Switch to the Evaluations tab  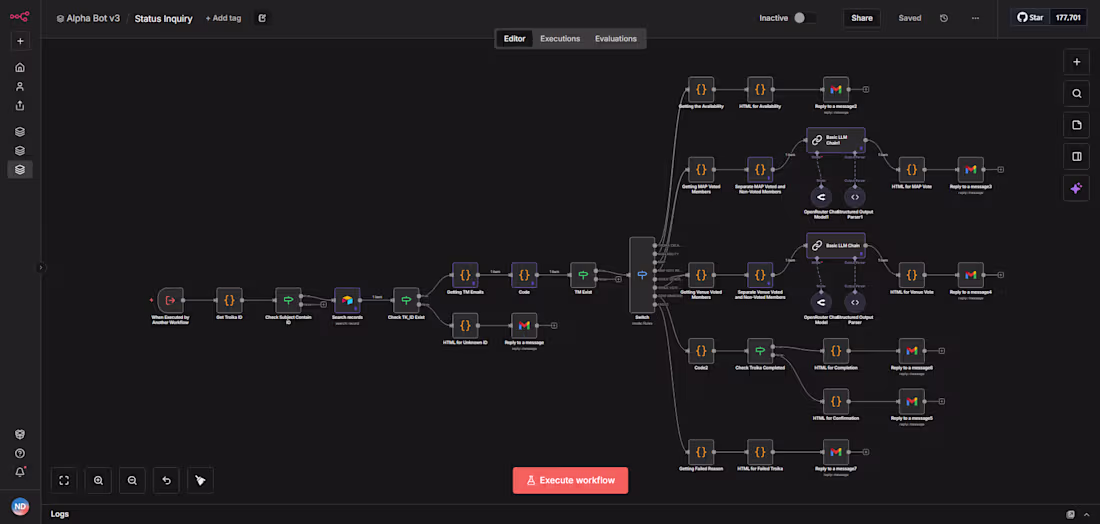(x=616, y=39)
